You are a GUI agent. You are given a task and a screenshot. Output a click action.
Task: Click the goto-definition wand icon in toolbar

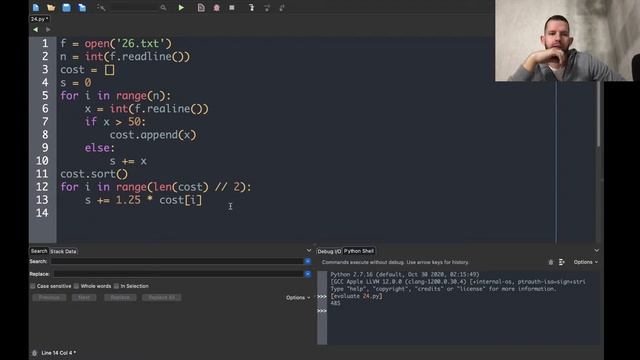pyautogui.click(x=101, y=7)
